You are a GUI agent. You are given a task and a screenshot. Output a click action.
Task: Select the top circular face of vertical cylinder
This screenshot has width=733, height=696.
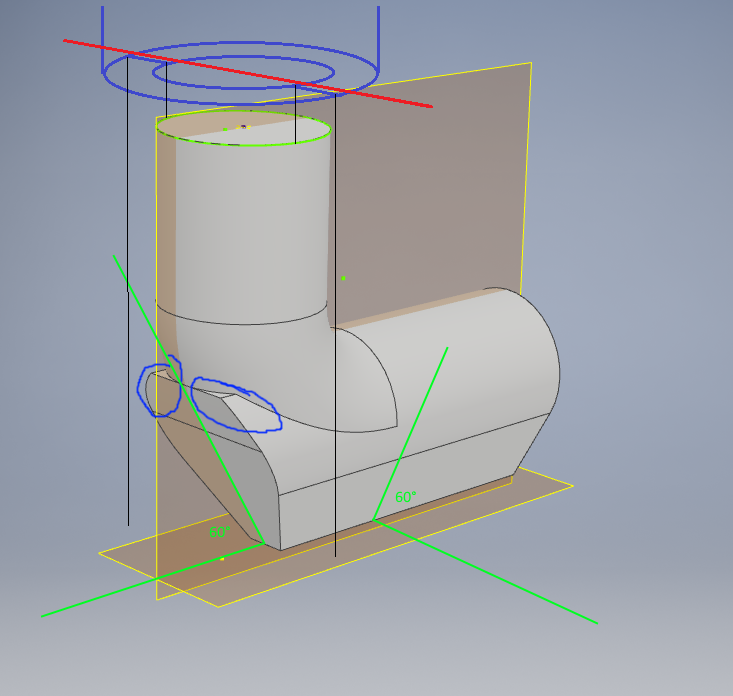coord(243,129)
